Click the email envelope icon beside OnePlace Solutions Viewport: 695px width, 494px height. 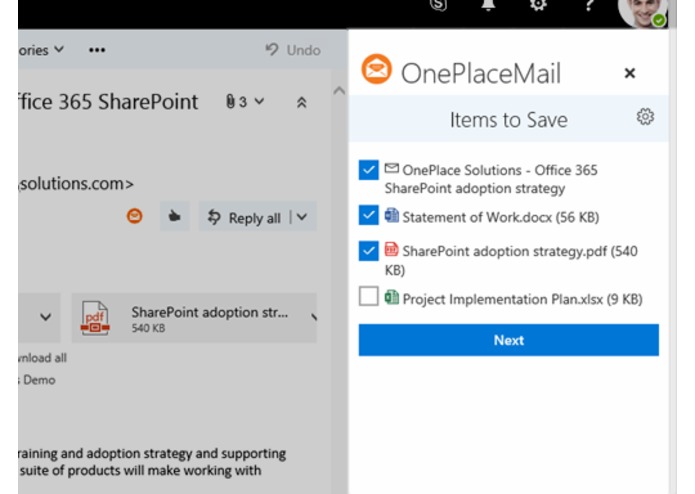tap(391, 168)
